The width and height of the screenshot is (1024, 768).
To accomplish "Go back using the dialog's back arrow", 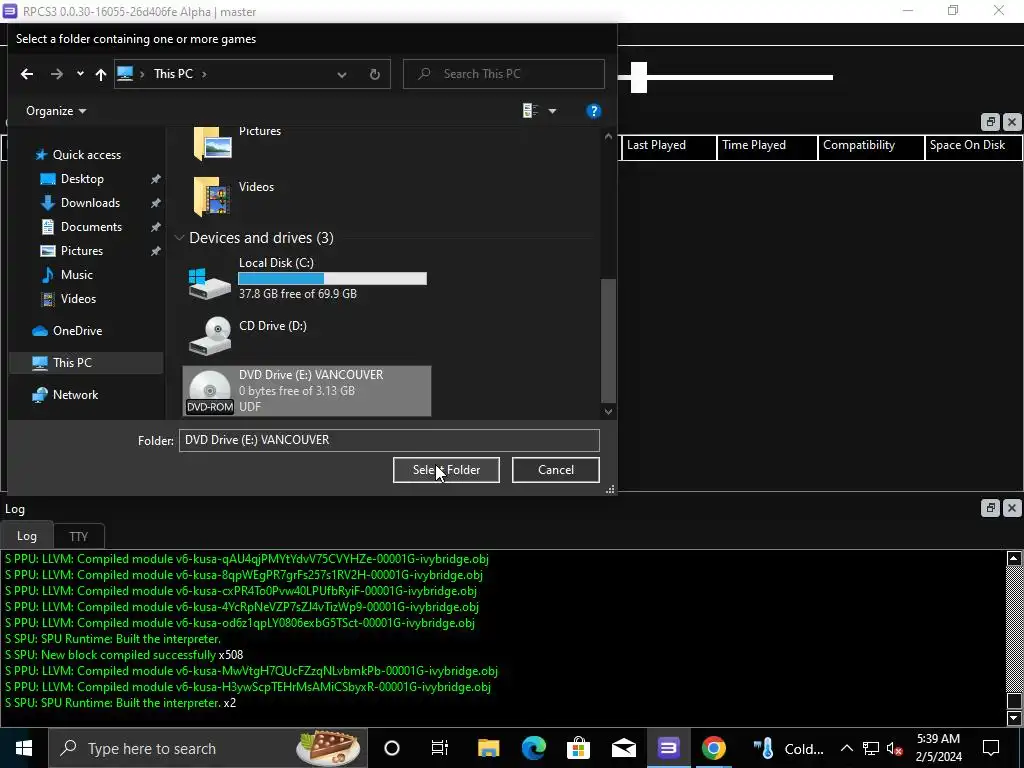I will [27, 74].
